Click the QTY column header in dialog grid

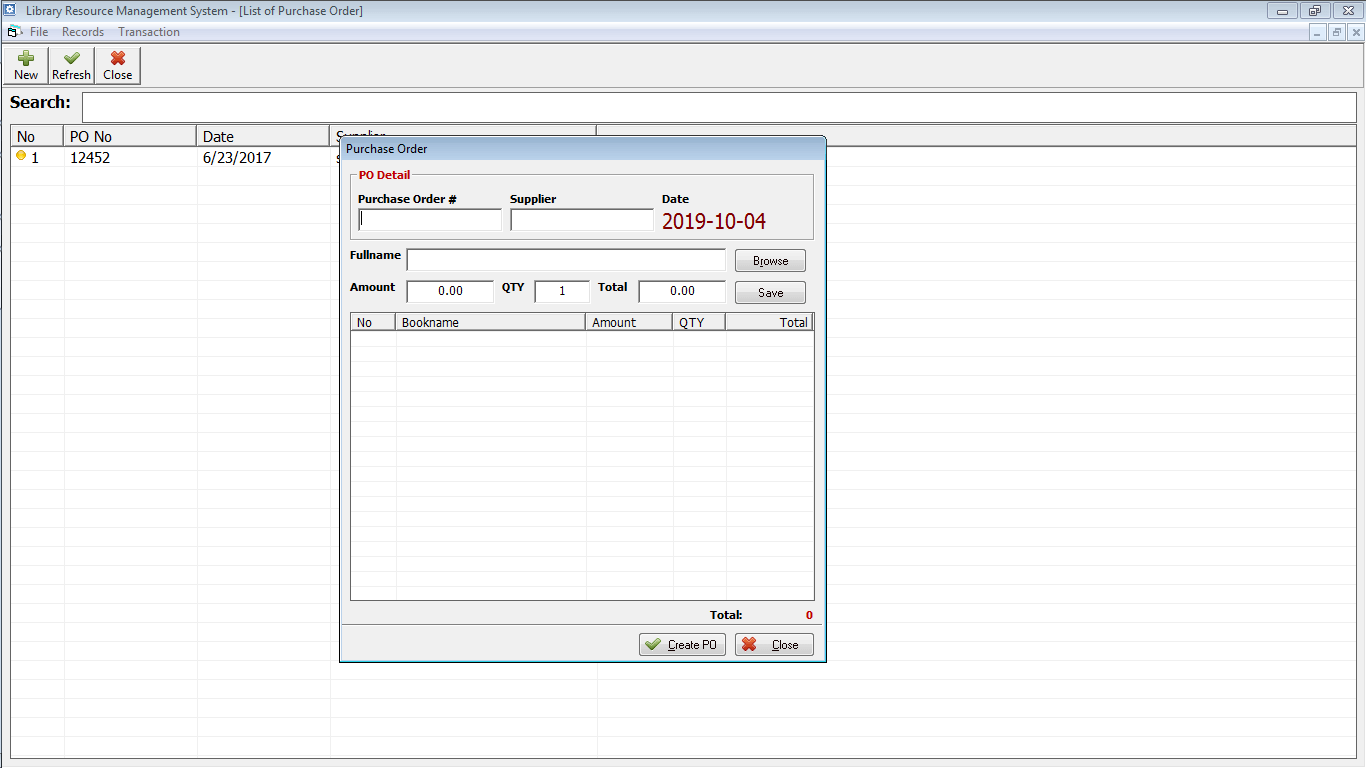pos(699,322)
